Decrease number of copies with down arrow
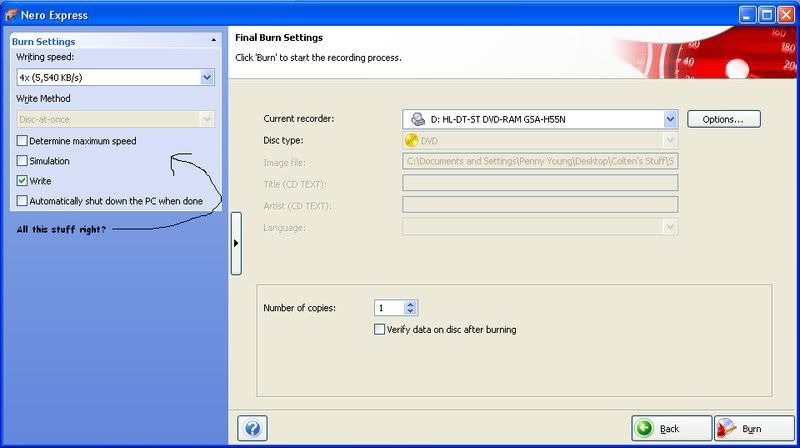 [x=411, y=311]
